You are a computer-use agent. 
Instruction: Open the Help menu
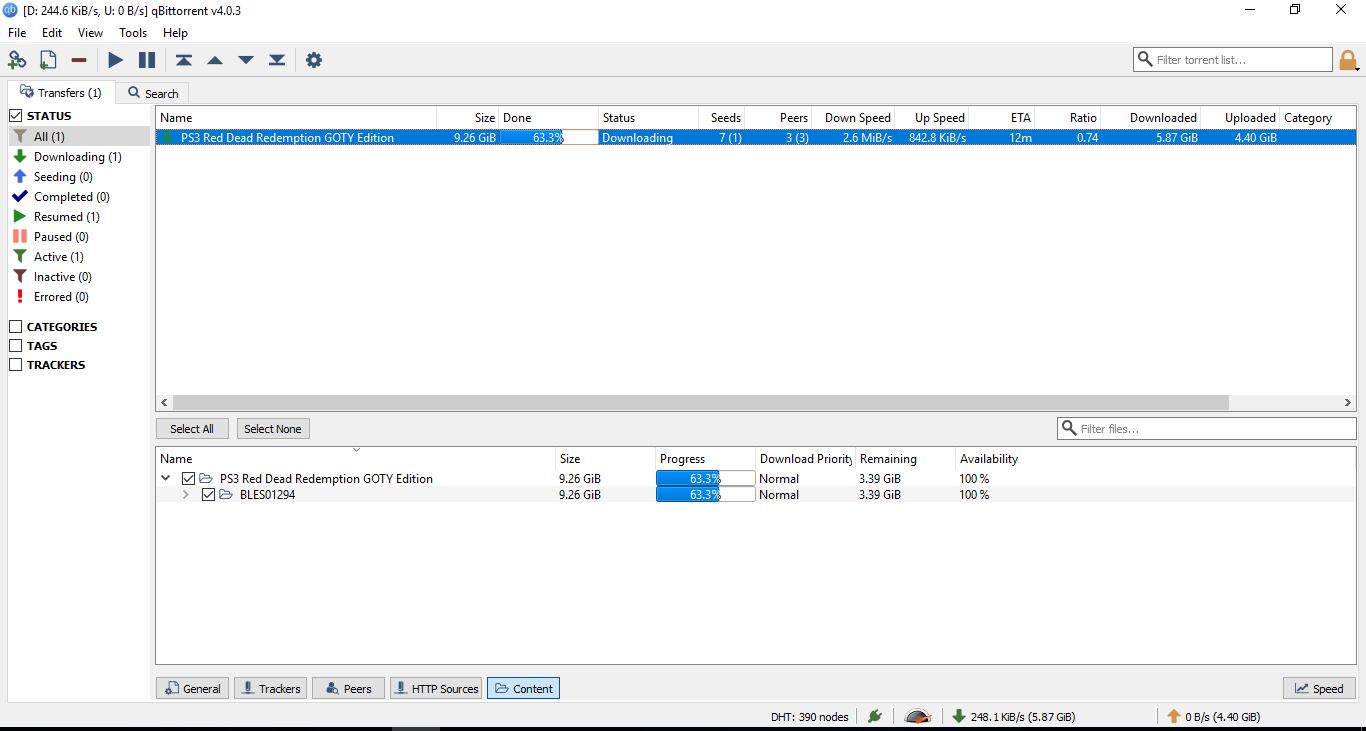click(x=175, y=33)
